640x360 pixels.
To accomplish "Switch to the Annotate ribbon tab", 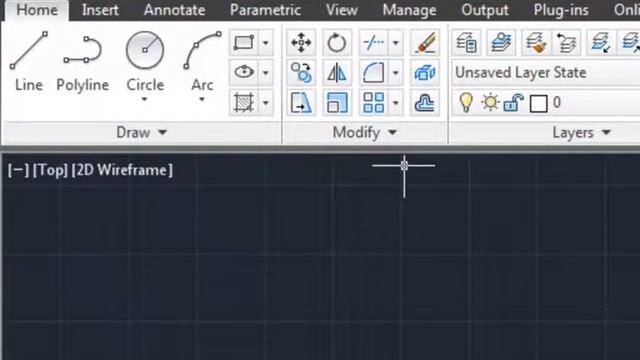I will tap(174, 10).
